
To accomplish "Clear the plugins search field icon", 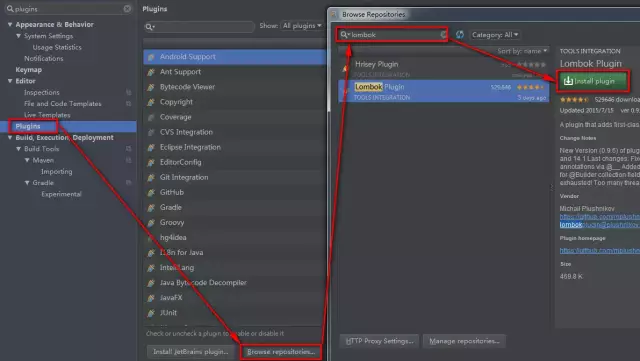I will (x=127, y=9).
